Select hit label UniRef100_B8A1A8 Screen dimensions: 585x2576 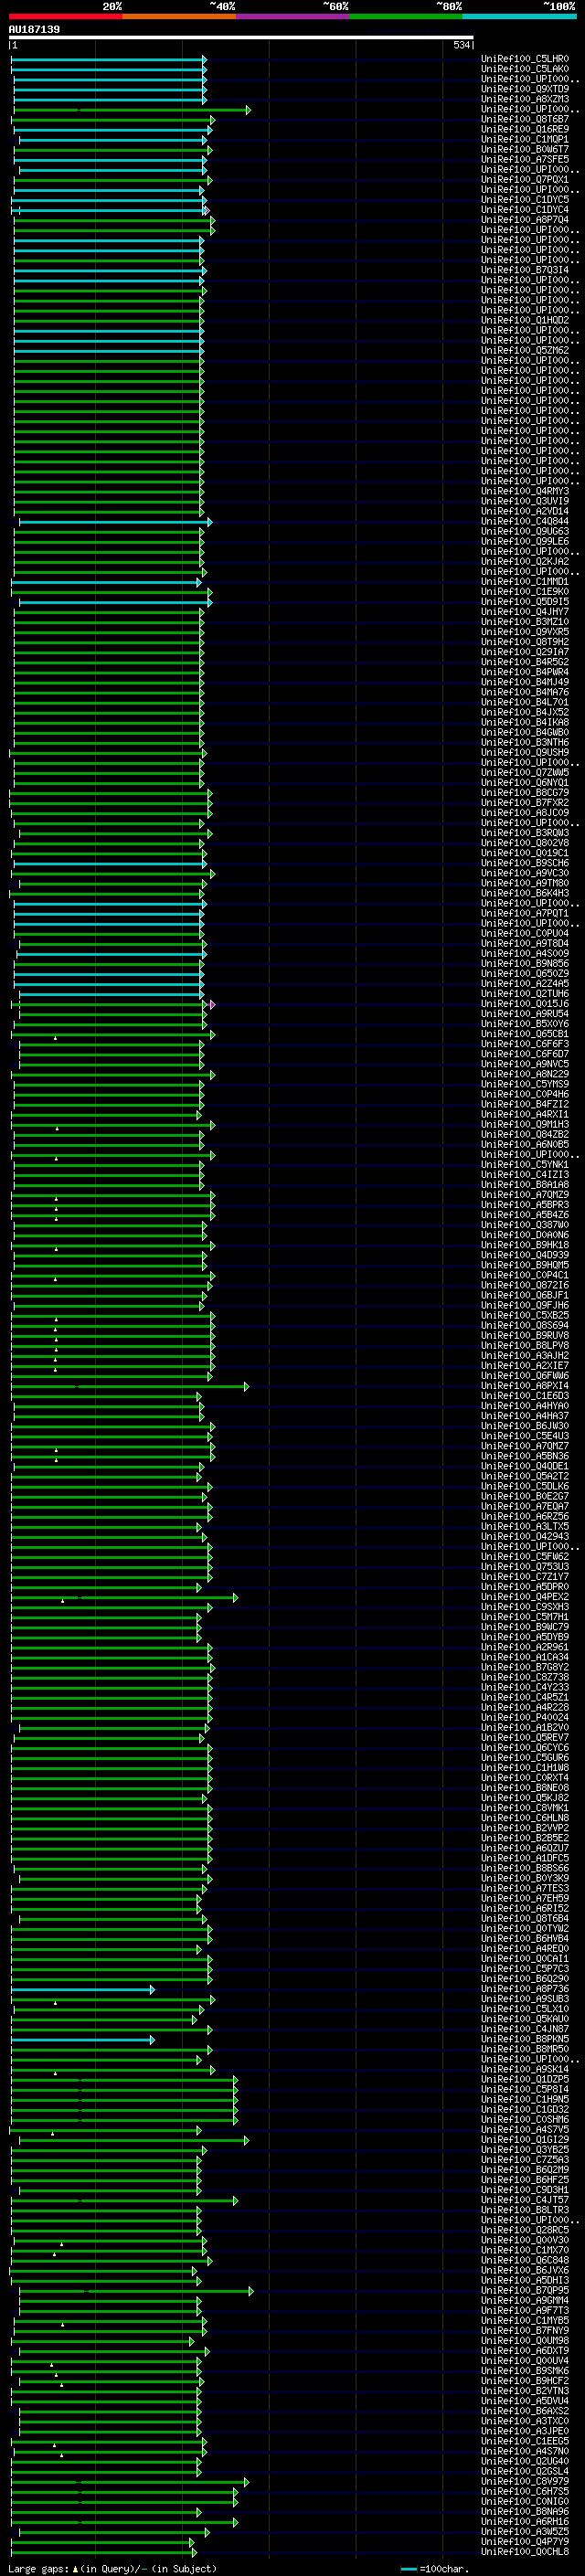[x=525, y=1185]
